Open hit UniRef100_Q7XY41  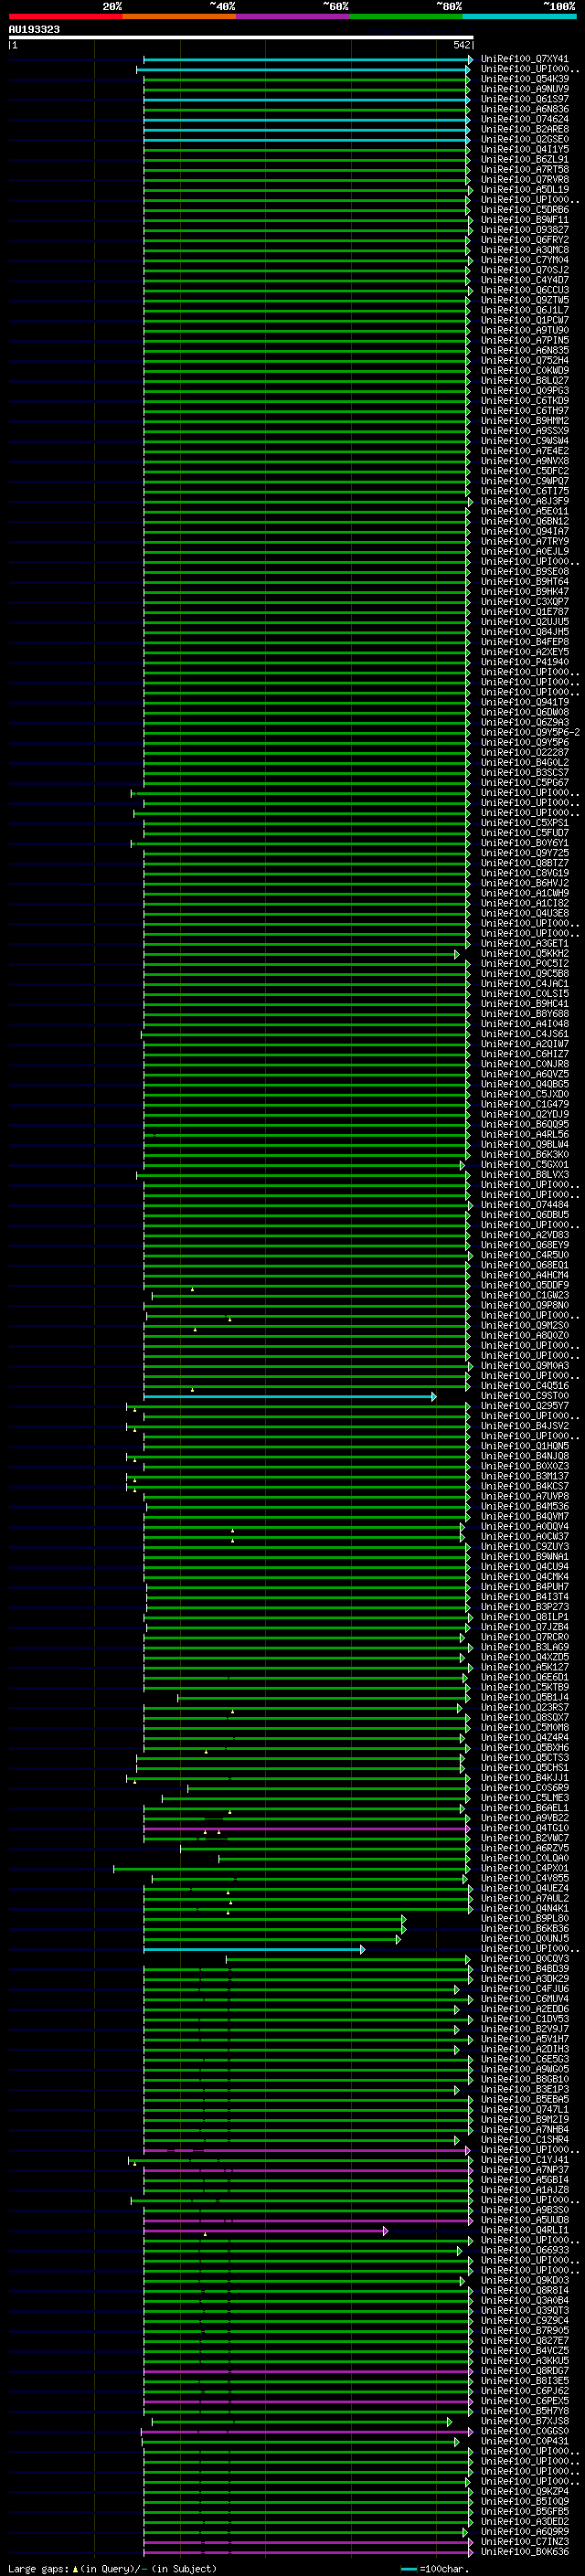coord(525,59)
